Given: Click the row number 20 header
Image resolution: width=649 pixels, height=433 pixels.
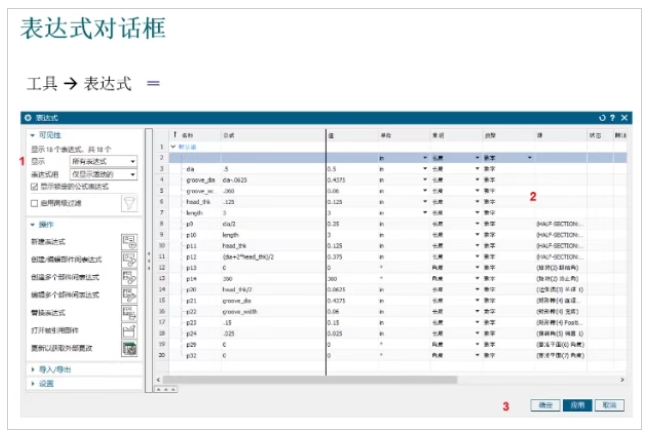Looking at the screenshot, I should 161,355.
